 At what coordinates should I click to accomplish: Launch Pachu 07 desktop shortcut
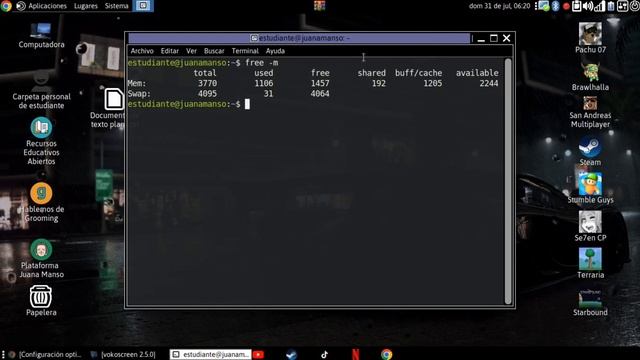pos(590,38)
